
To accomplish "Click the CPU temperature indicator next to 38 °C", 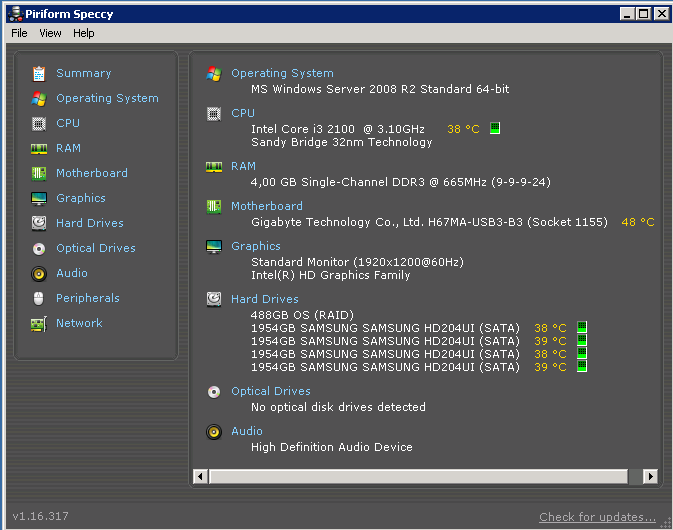I will point(494,129).
